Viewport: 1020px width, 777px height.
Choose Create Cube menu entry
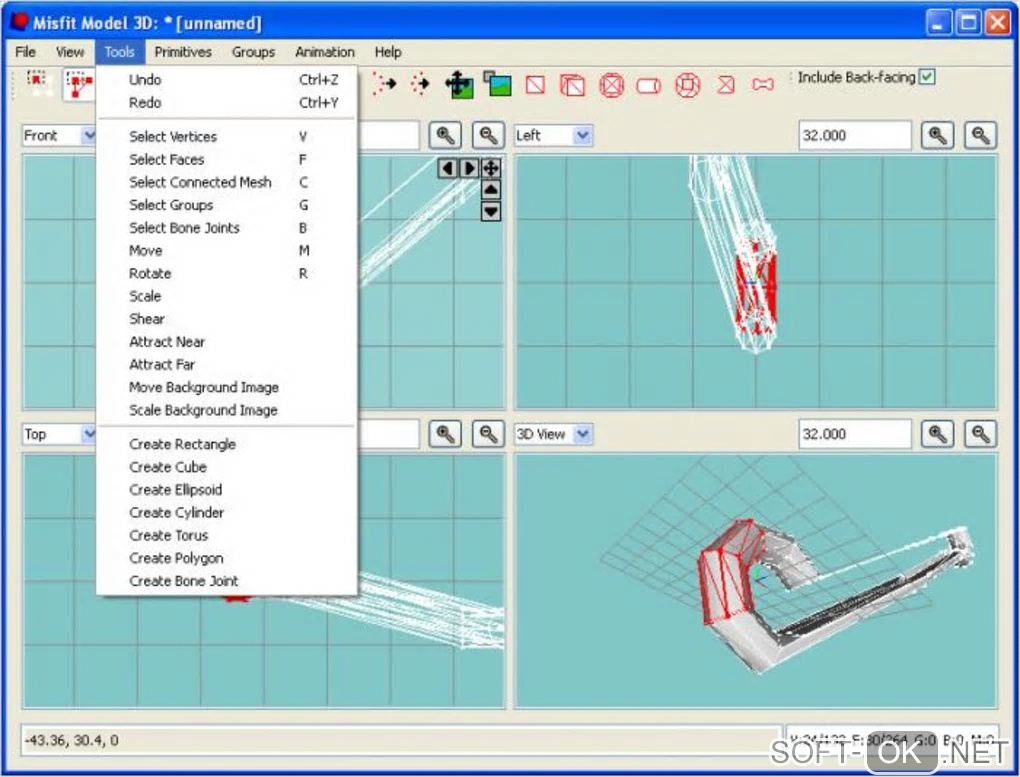tap(226, 467)
